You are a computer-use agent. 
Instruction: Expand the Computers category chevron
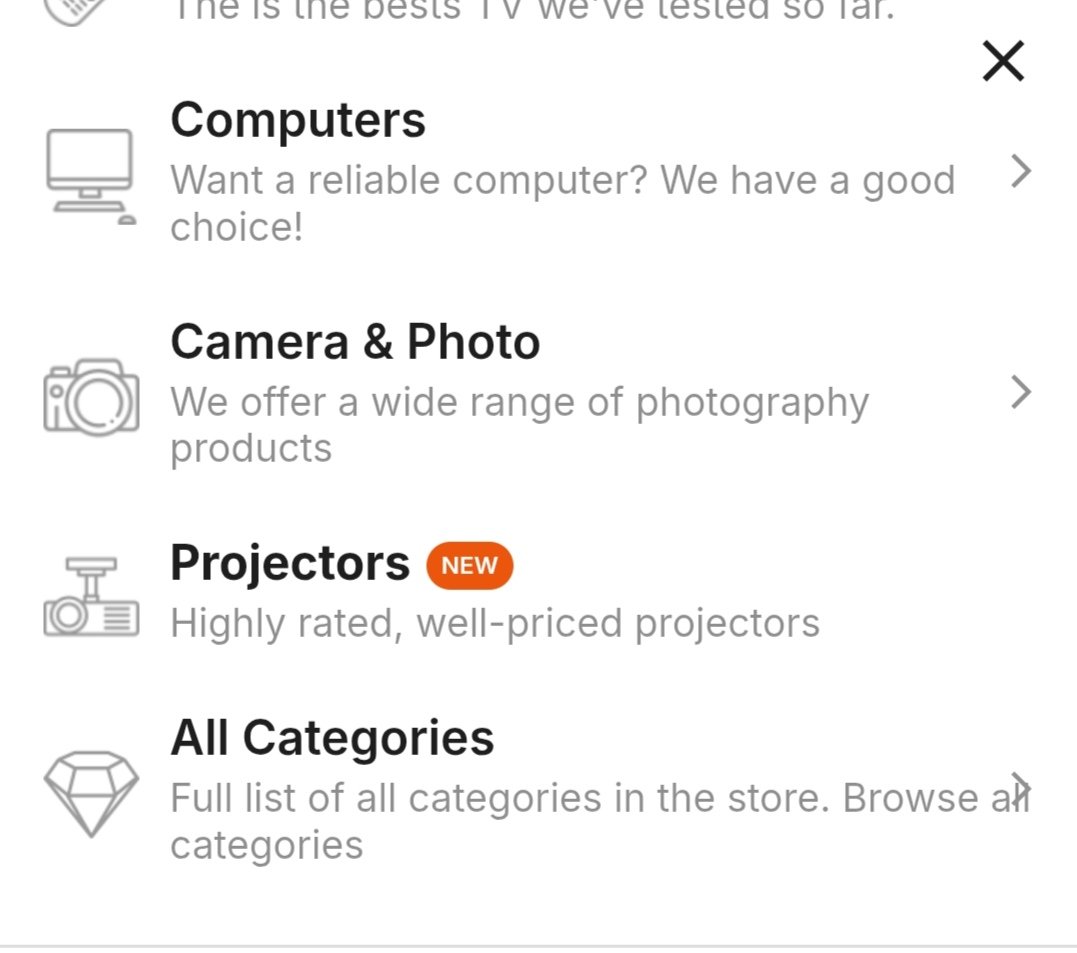(x=1020, y=172)
